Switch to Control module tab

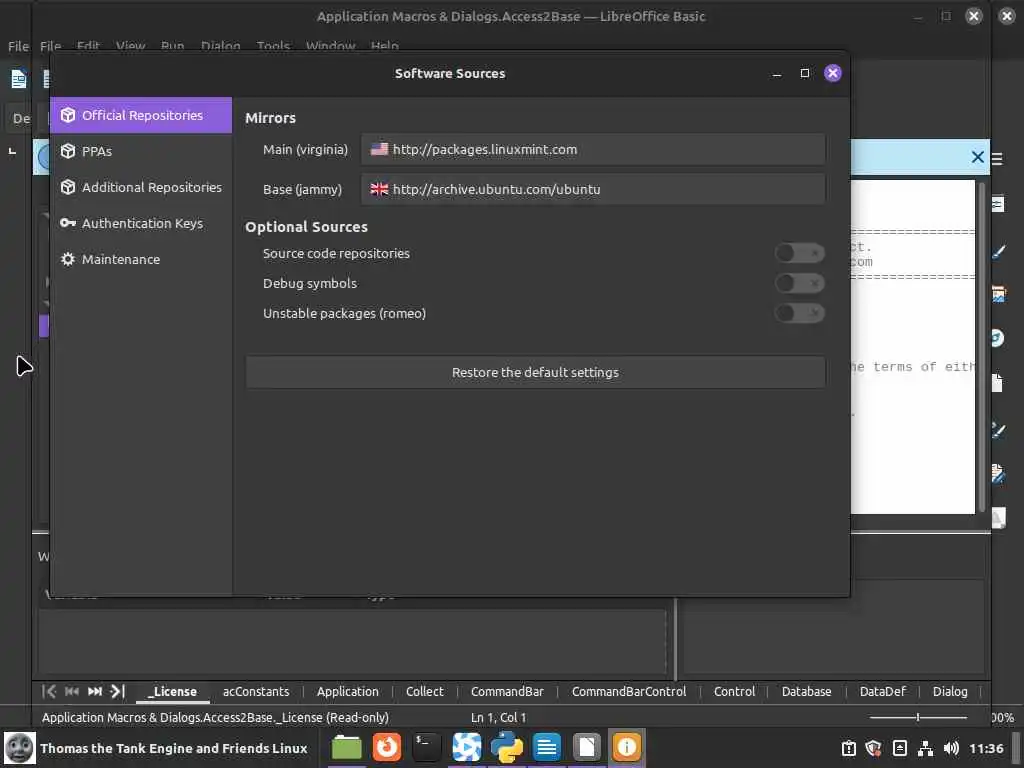(734, 691)
